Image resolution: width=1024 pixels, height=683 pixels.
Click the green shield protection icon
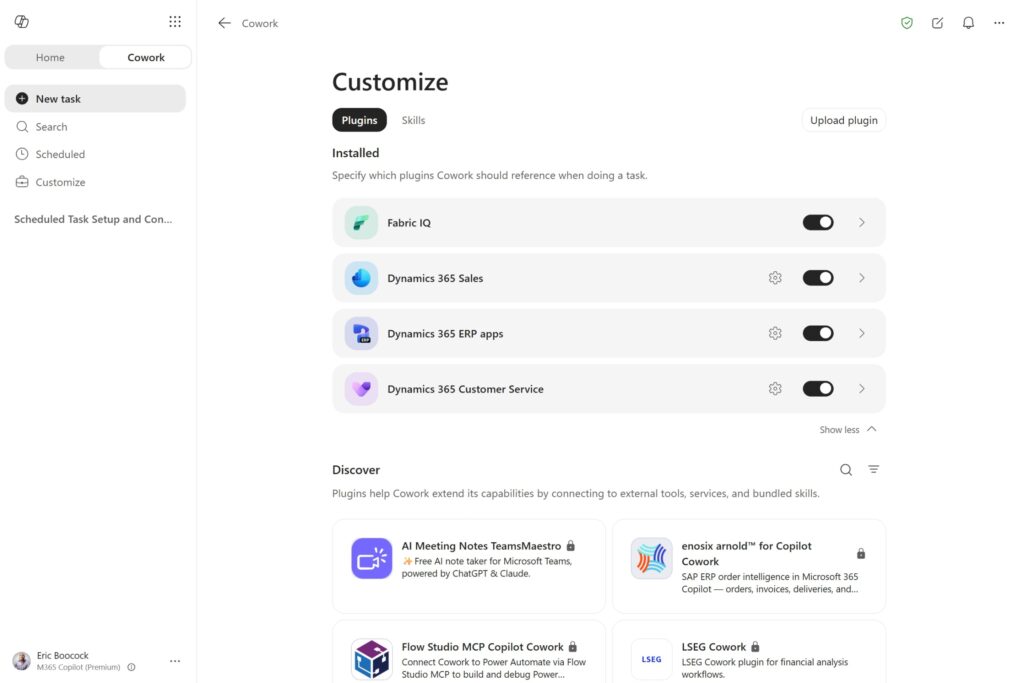click(906, 23)
